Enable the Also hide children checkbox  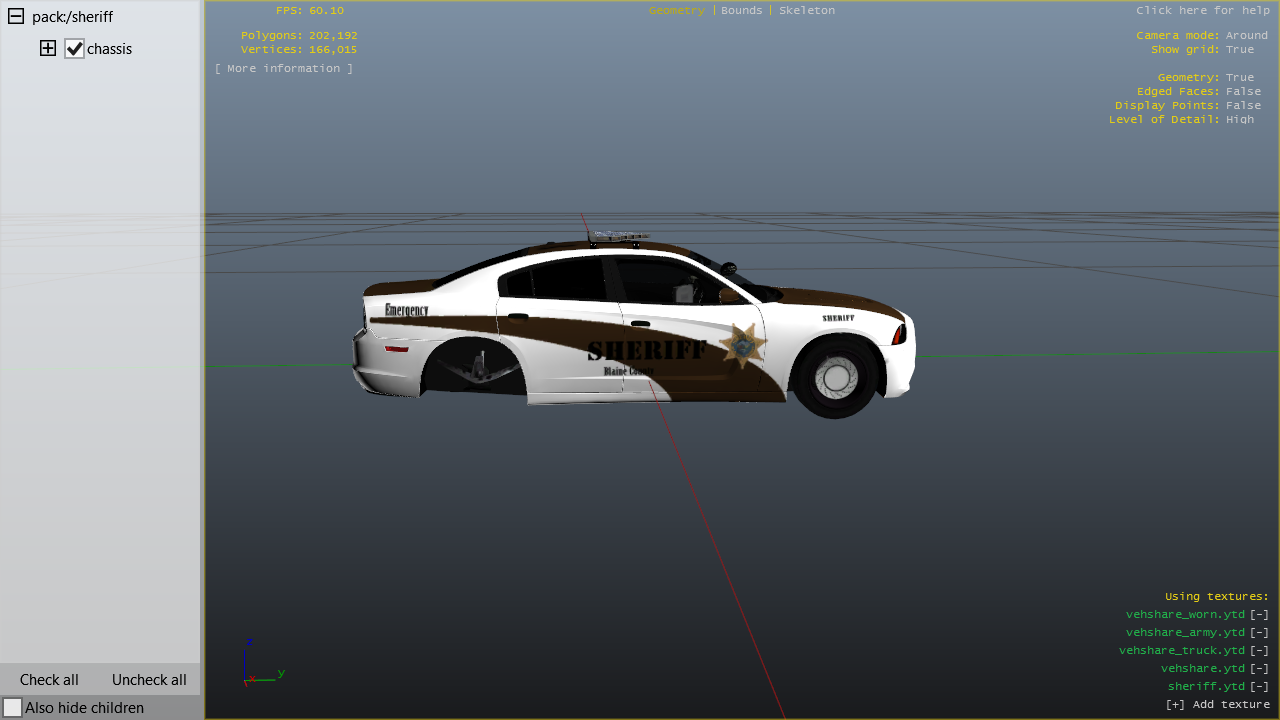[12, 707]
